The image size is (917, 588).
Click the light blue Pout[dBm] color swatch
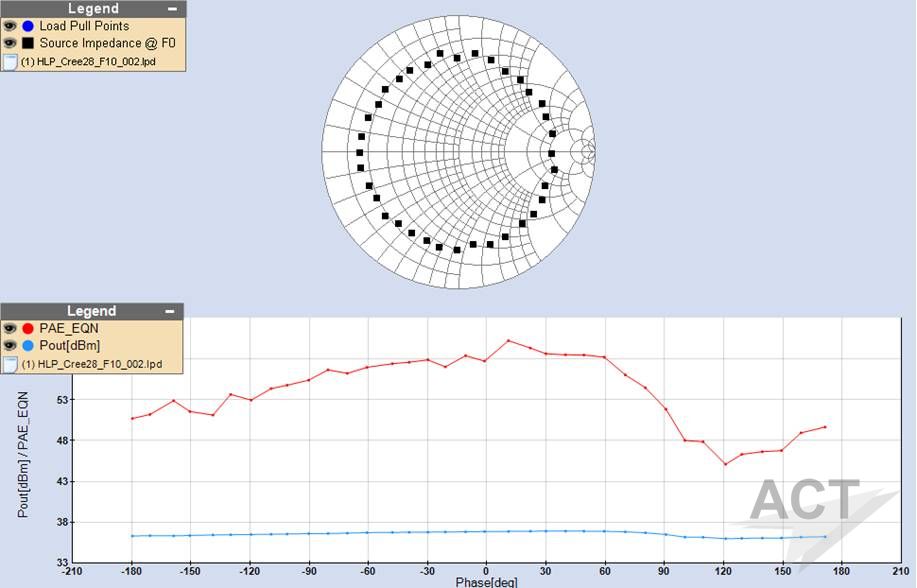27,345
